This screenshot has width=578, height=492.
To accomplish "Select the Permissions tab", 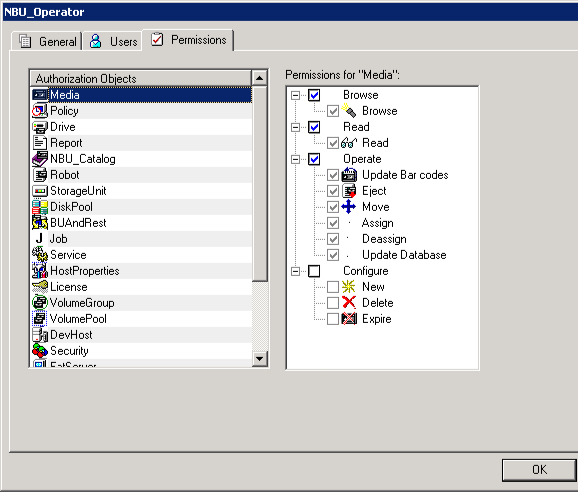I will pos(188,40).
